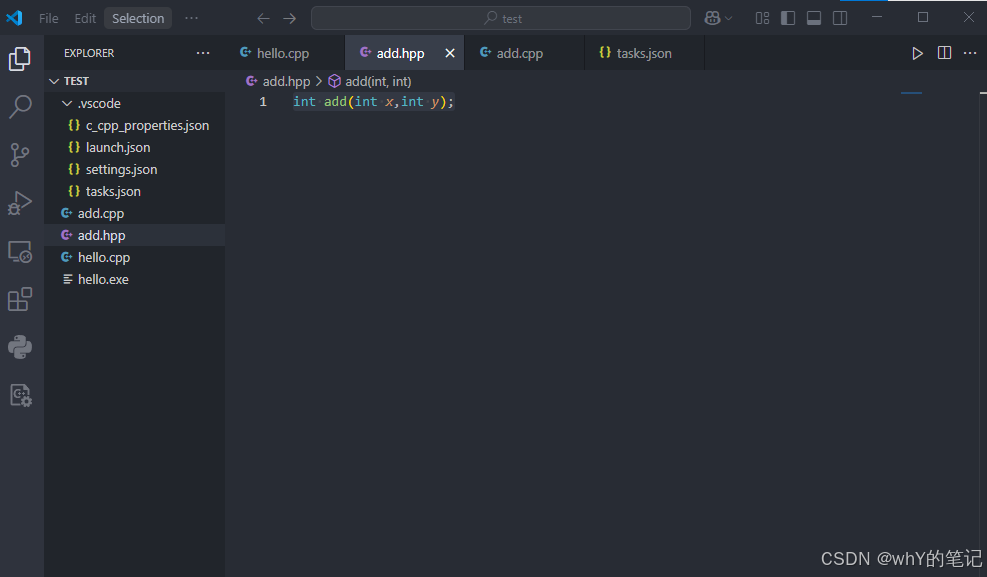
Task: Open the File menu
Action: pos(48,18)
